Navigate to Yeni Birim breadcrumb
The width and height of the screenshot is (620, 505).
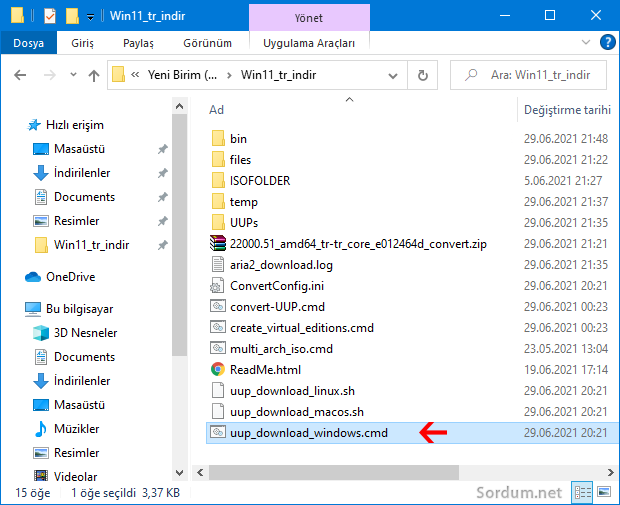click(x=182, y=75)
